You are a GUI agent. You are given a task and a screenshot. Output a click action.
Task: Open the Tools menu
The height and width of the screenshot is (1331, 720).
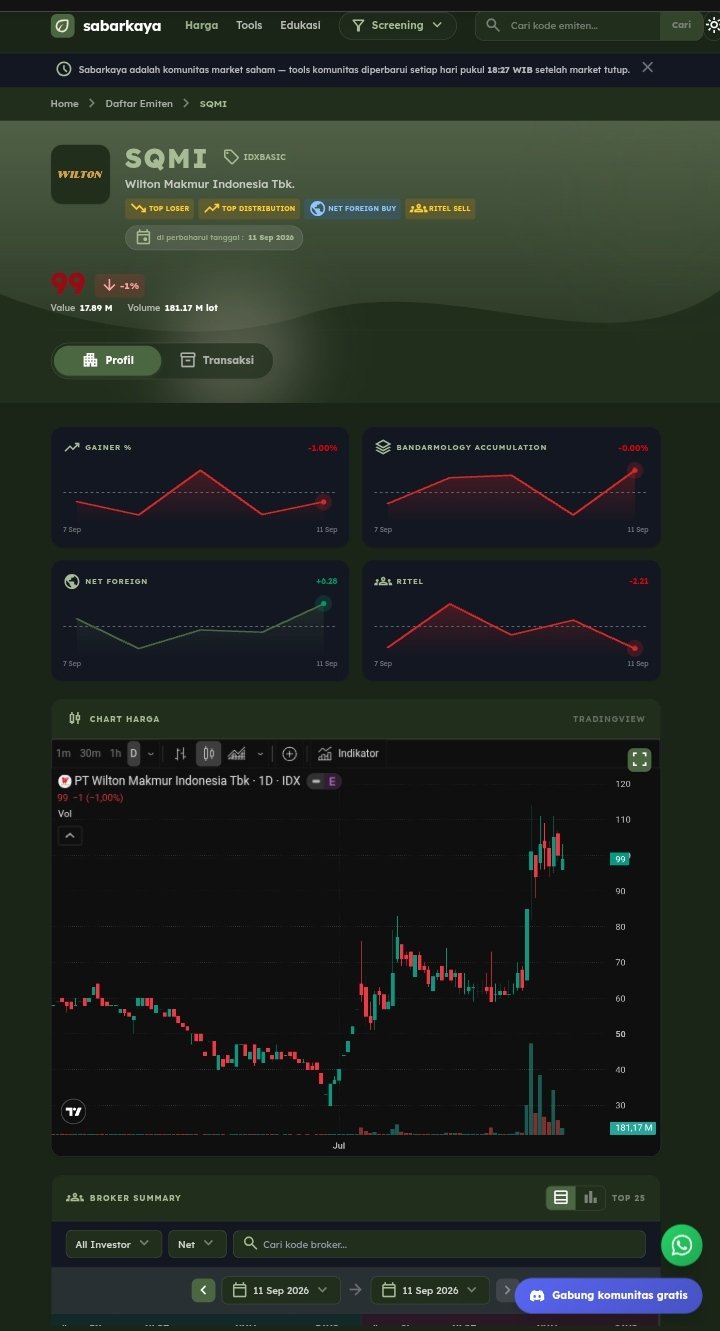pyautogui.click(x=249, y=25)
